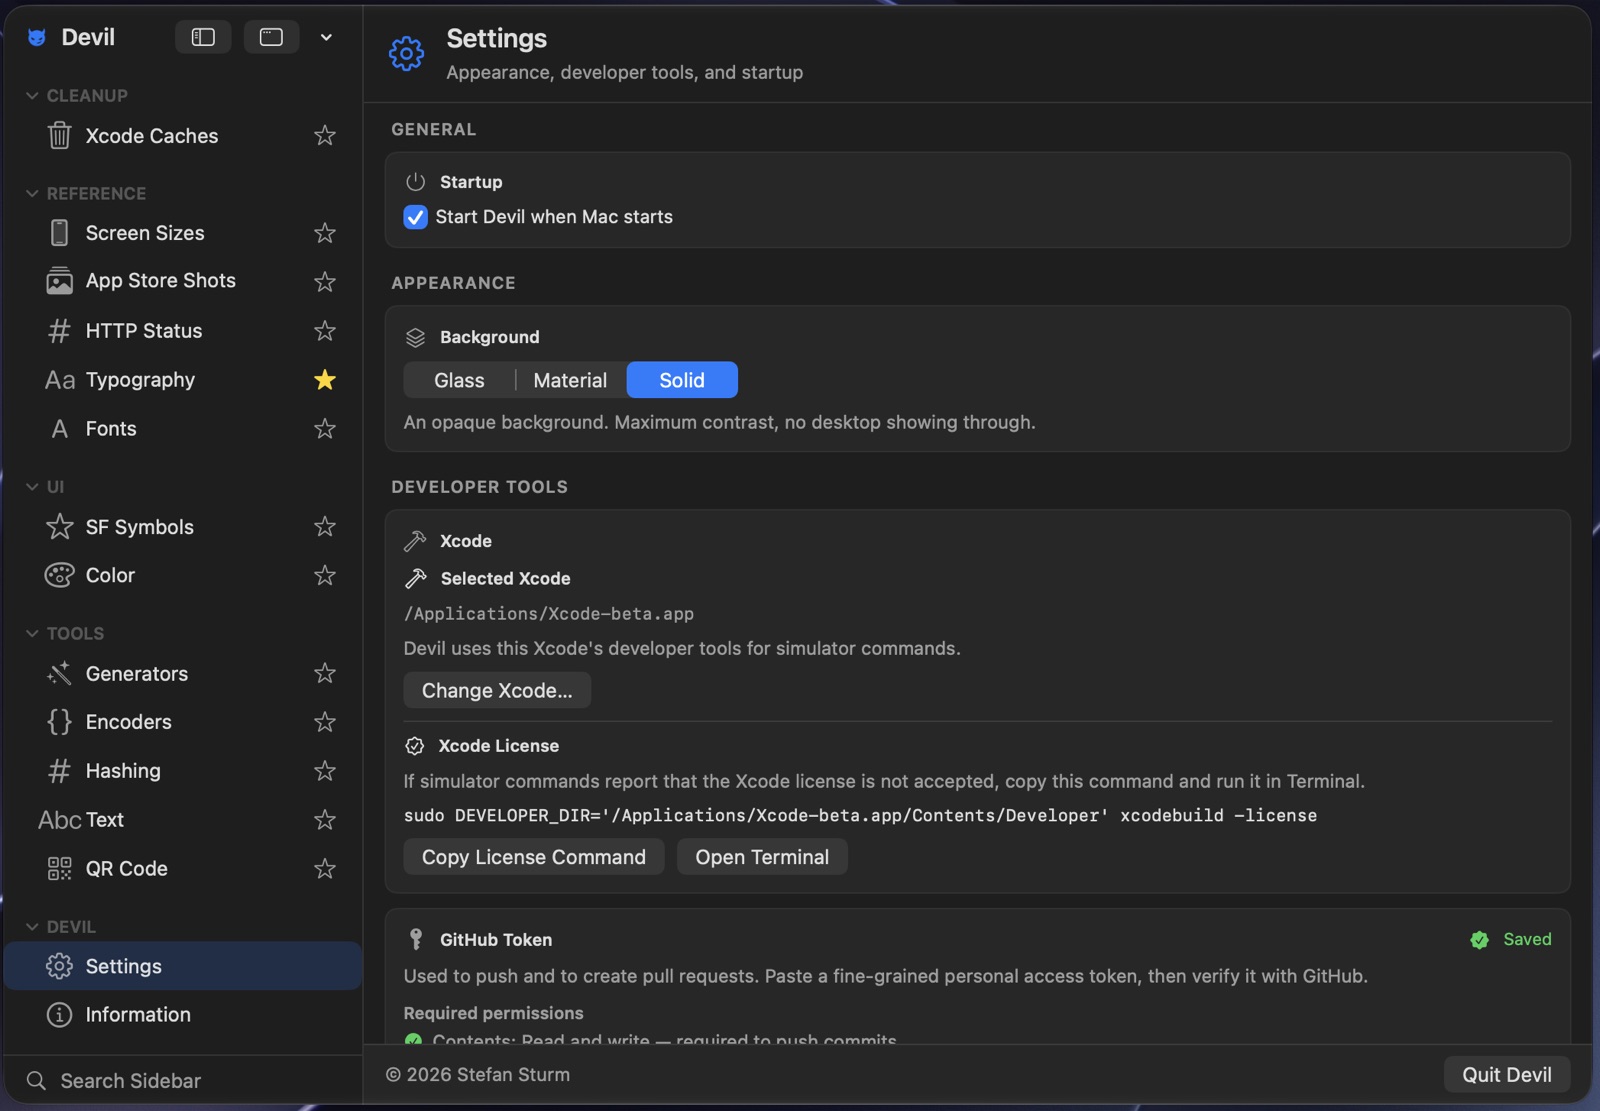
Task: Toggle the favorite star for Hashing
Action: click(325, 771)
